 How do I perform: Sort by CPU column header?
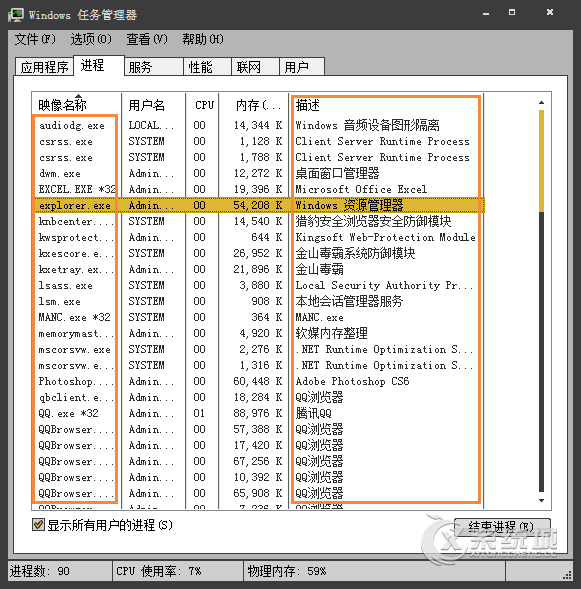click(202, 105)
